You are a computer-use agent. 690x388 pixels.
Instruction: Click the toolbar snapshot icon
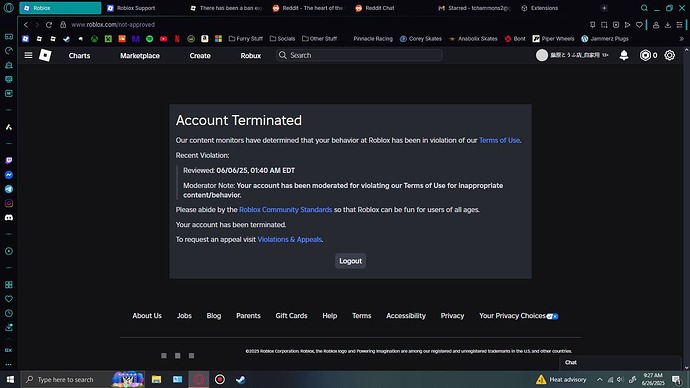pyautogui.click(x=604, y=25)
